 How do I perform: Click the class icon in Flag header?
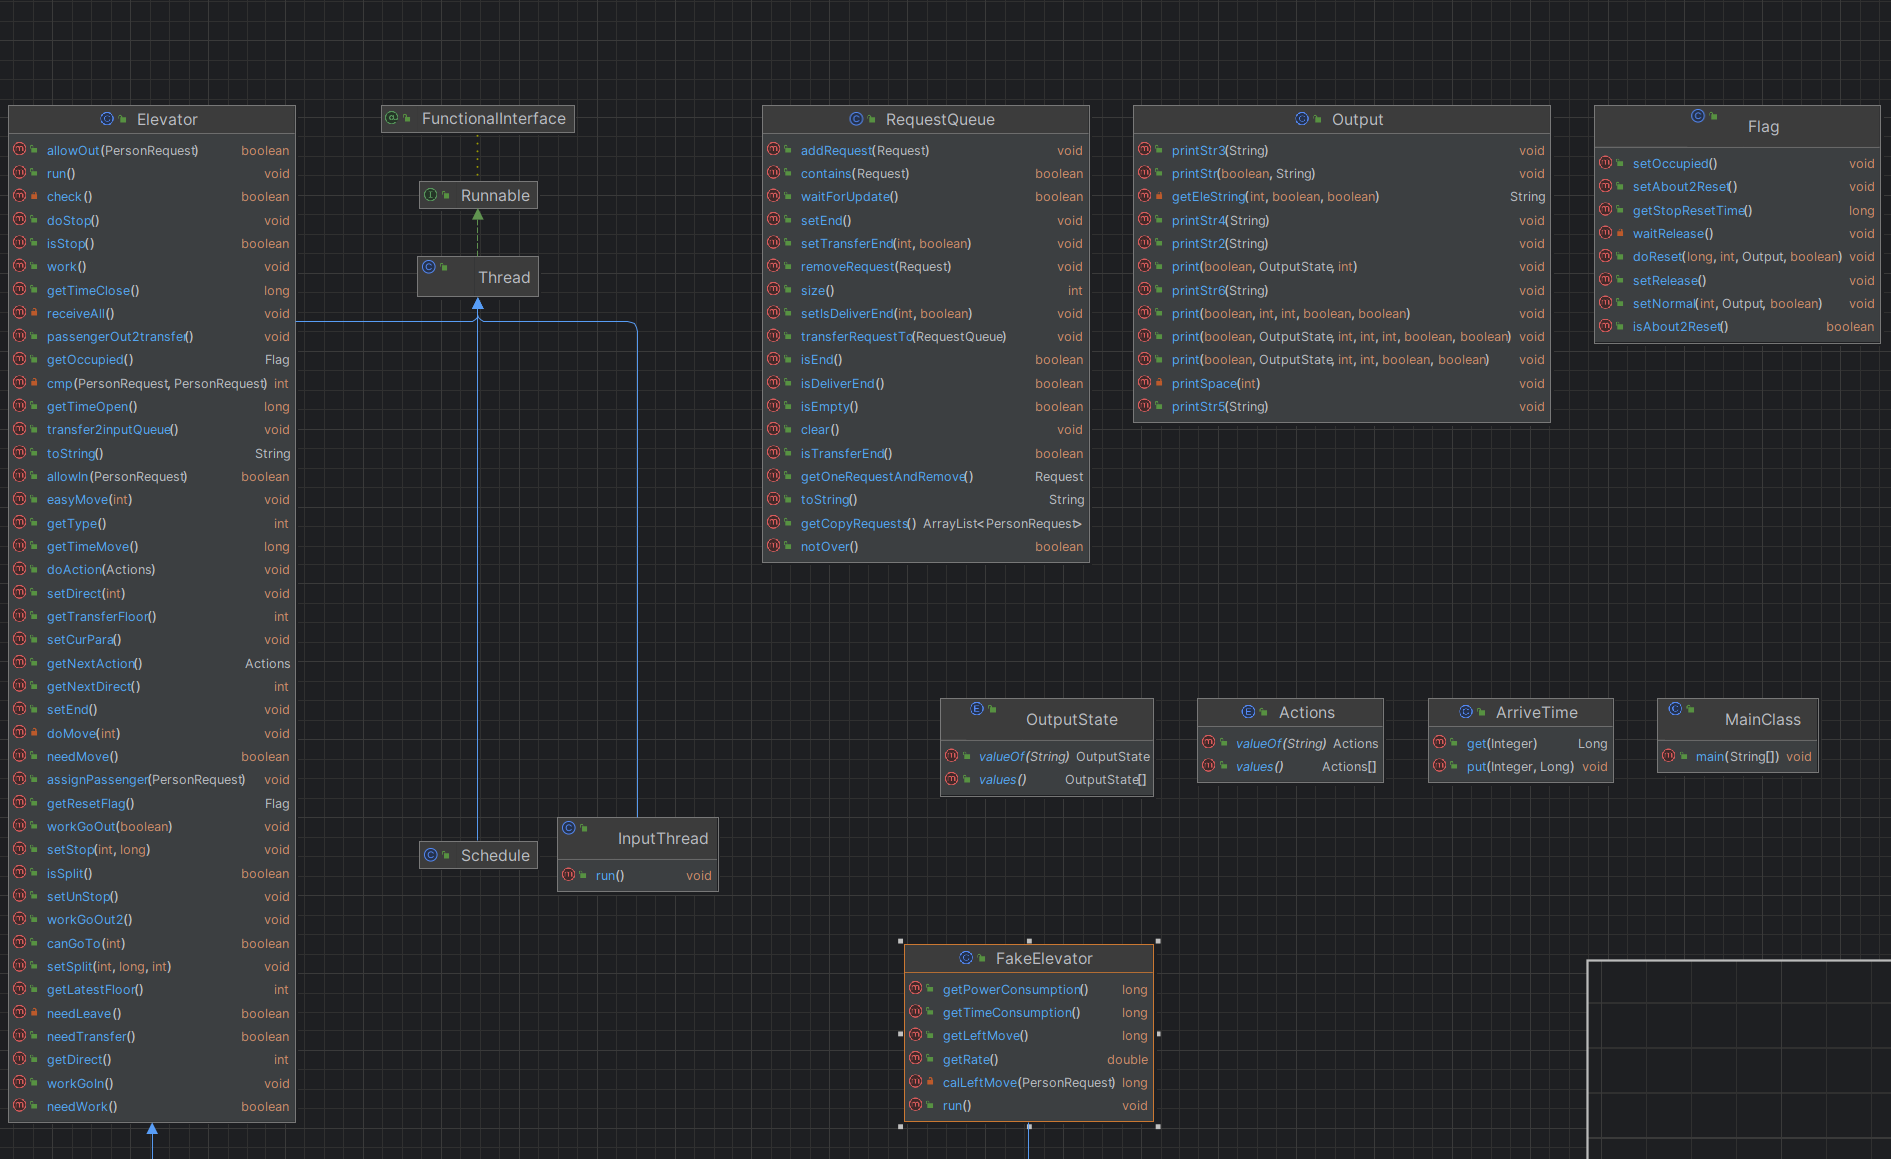(1698, 116)
